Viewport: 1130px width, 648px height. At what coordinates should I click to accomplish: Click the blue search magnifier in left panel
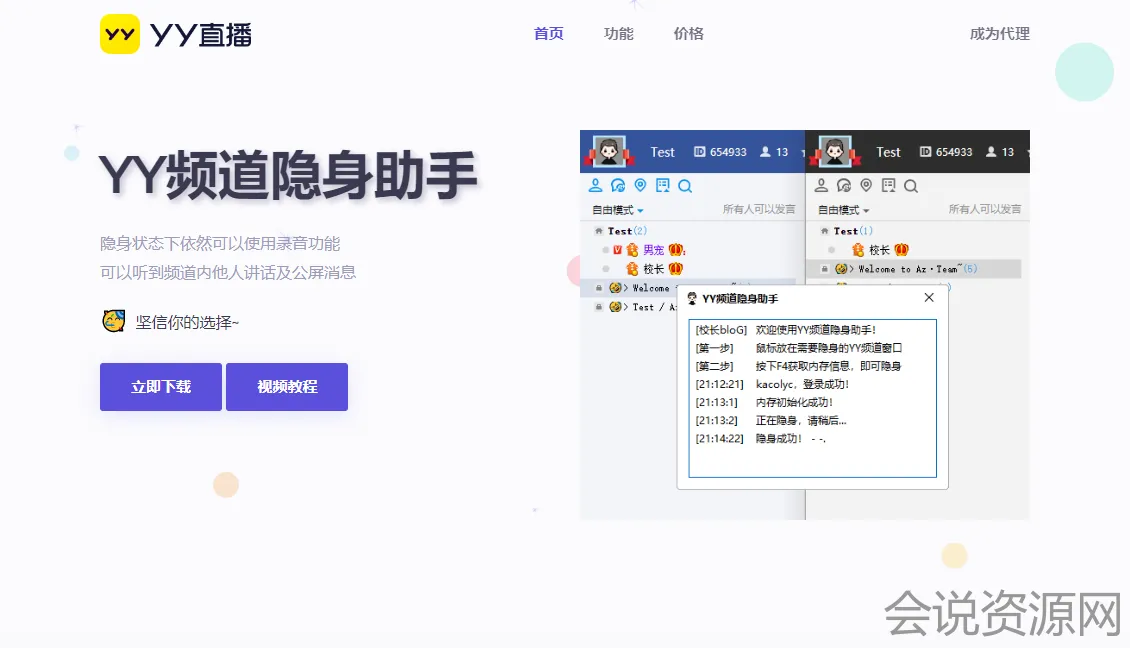click(685, 186)
